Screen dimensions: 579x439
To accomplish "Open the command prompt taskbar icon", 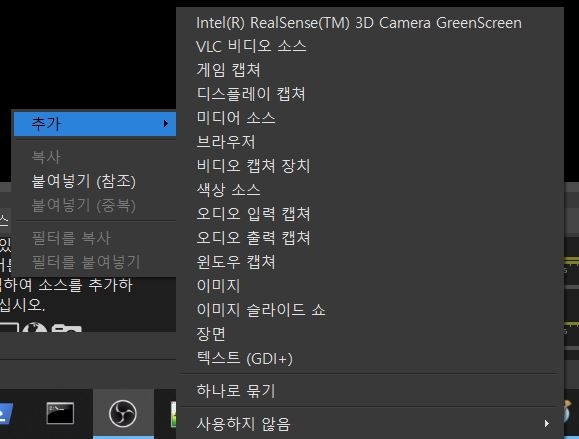I will [x=60, y=413].
